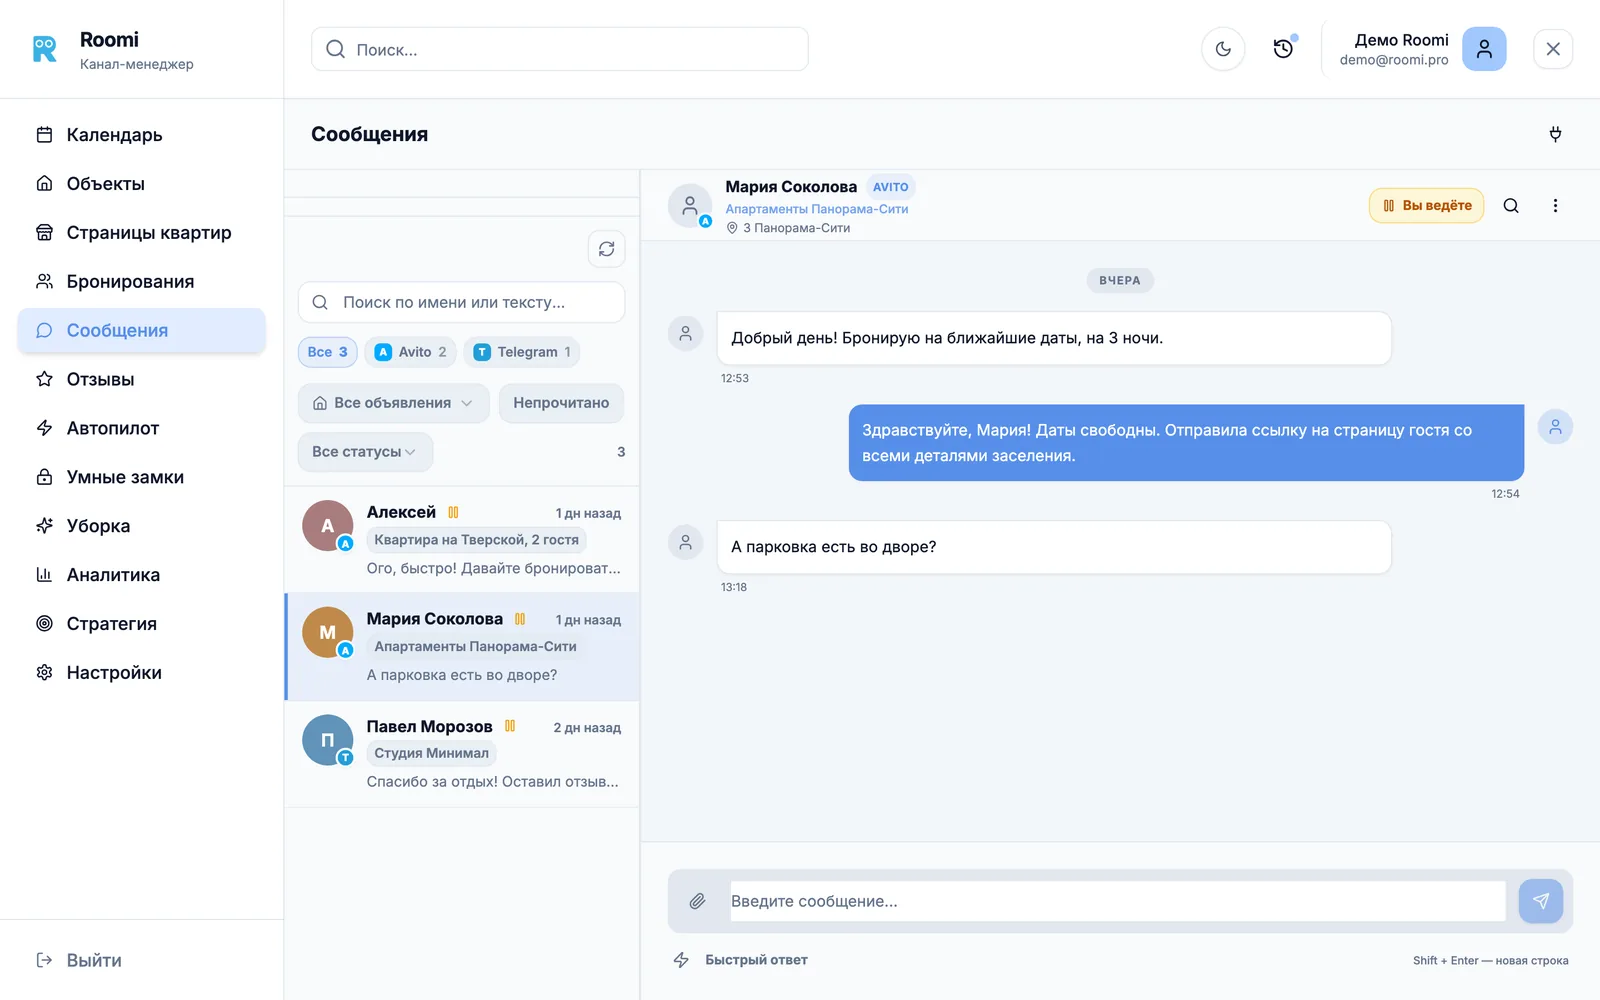The image size is (1600, 1000).
Task: Navigate to Бронирования
Action: pos(142,282)
